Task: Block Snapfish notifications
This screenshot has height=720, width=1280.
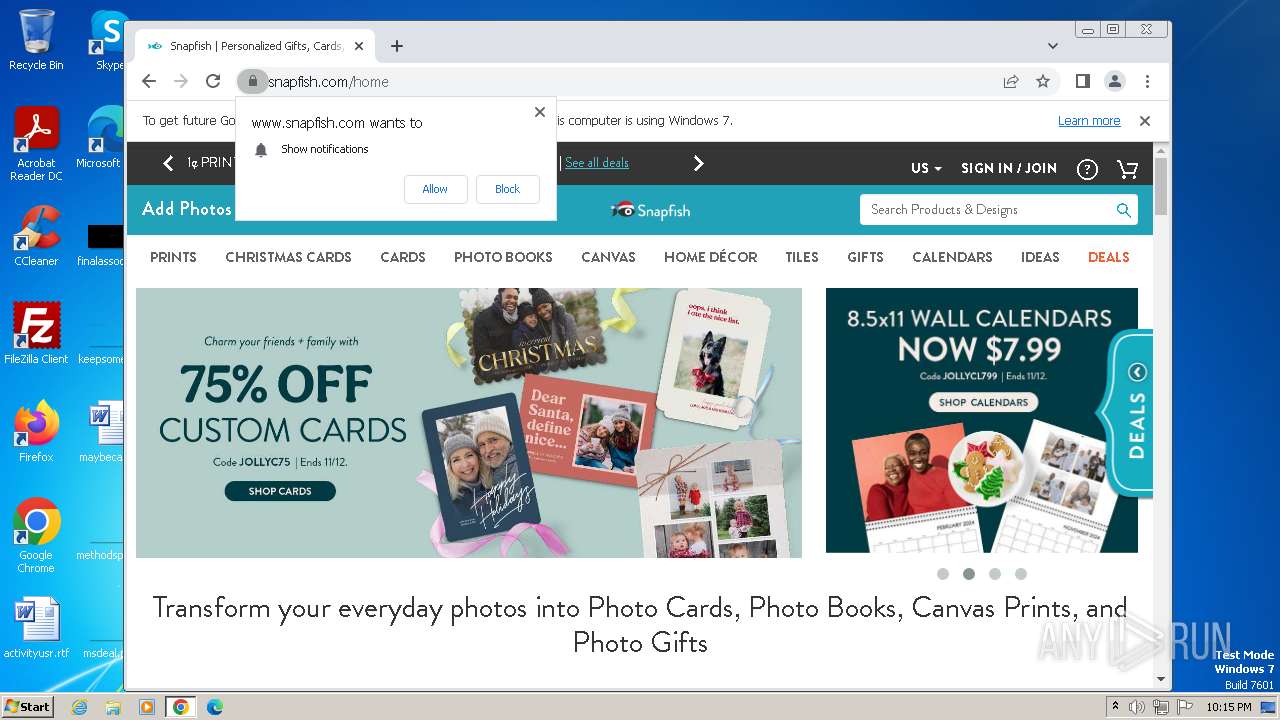Action: point(507,189)
